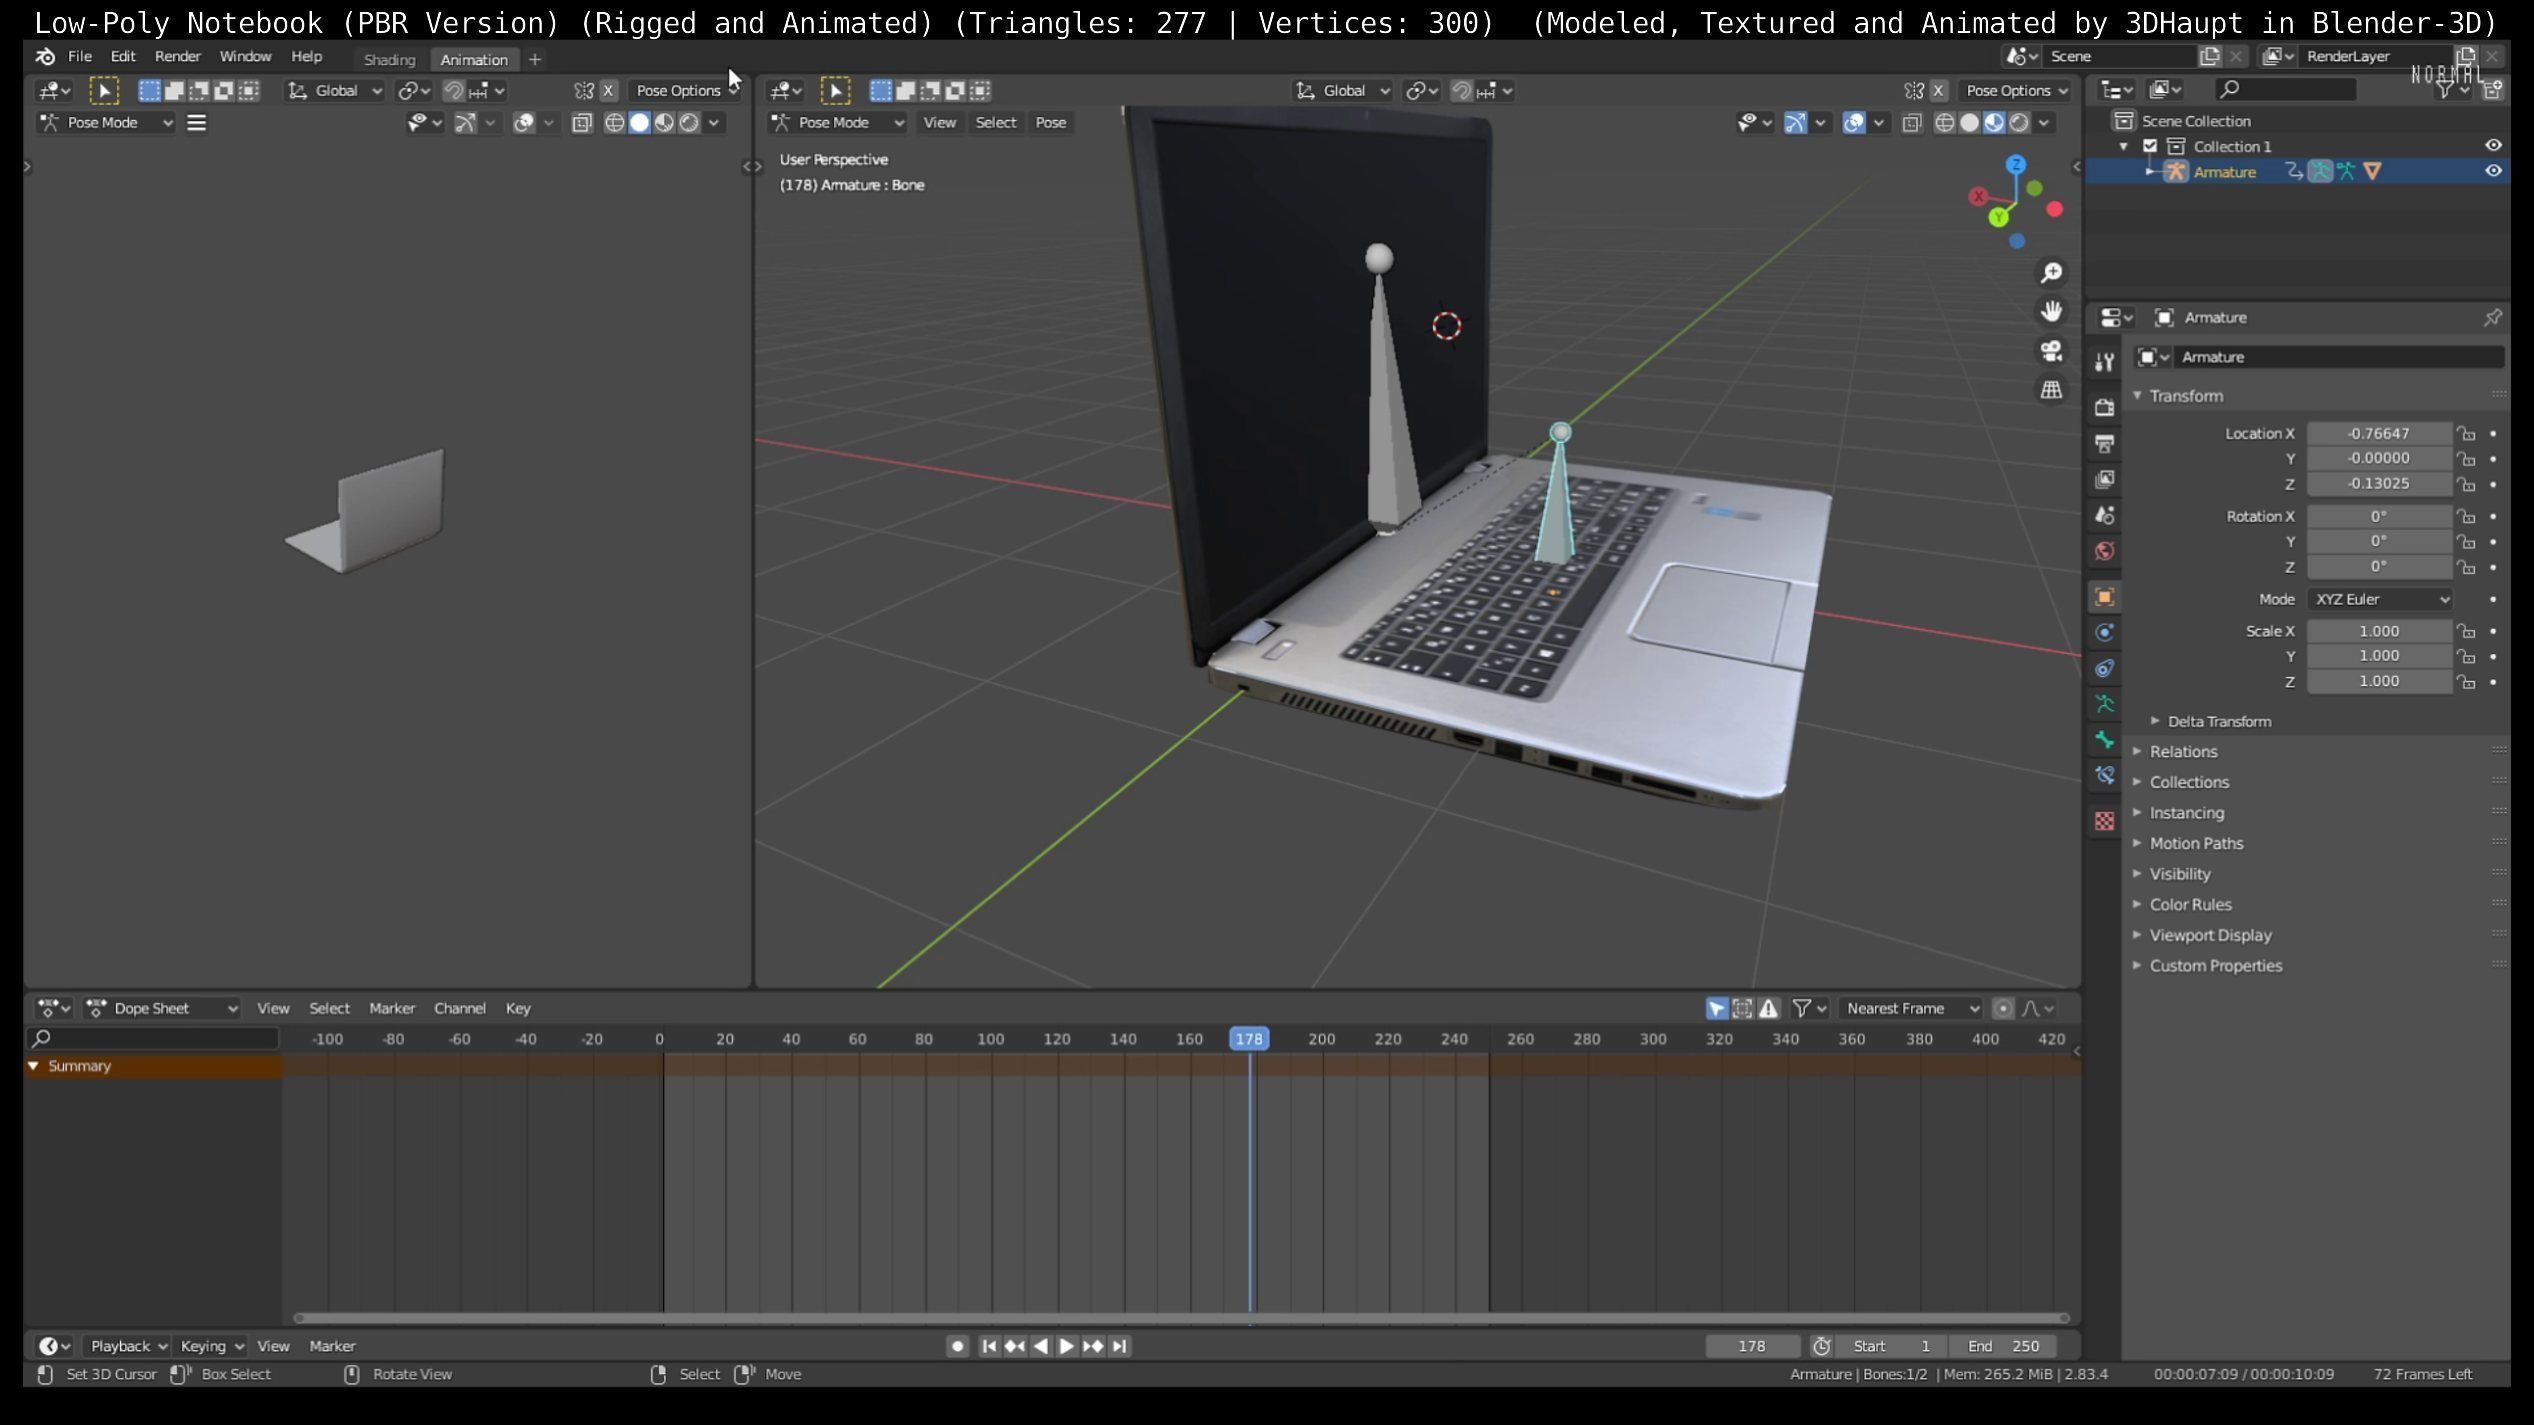Open the Keying popover in timeline
The image size is (2534, 1425).
(x=211, y=1346)
